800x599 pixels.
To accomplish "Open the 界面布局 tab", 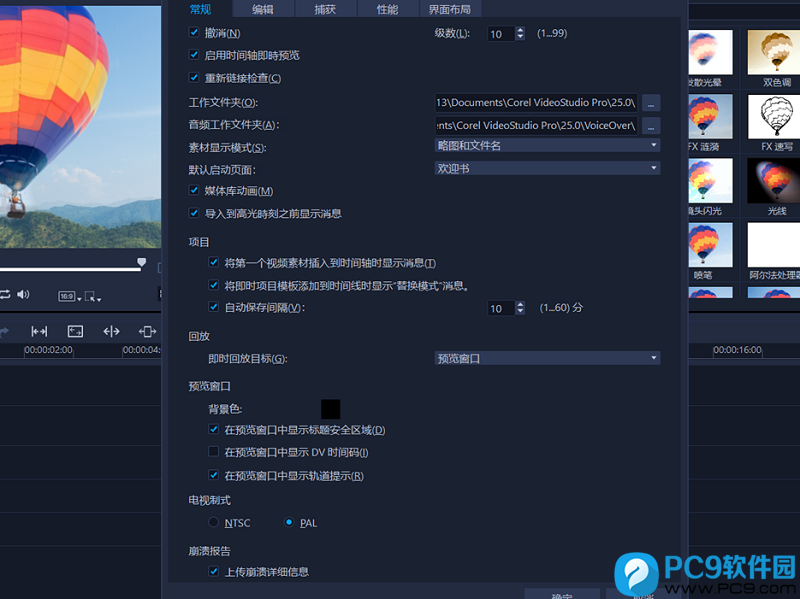I will point(449,9).
